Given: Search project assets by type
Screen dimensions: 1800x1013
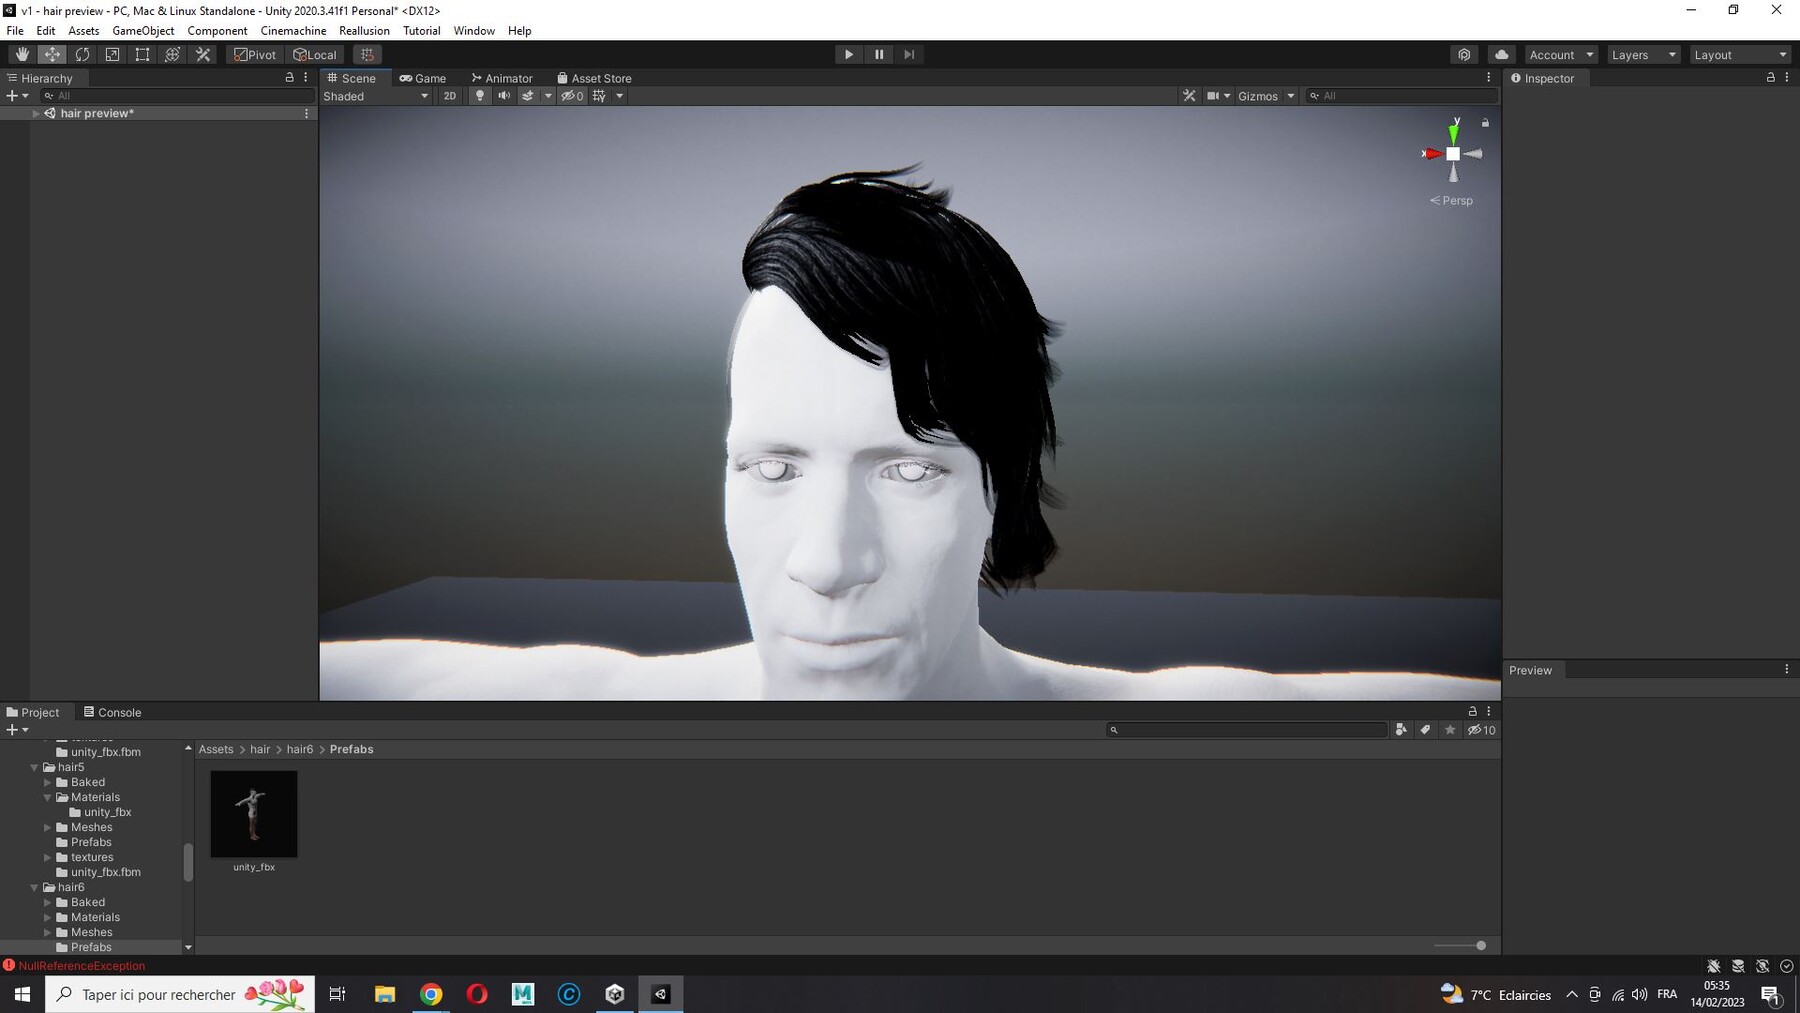Looking at the screenshot, I should coord(1401,730).
